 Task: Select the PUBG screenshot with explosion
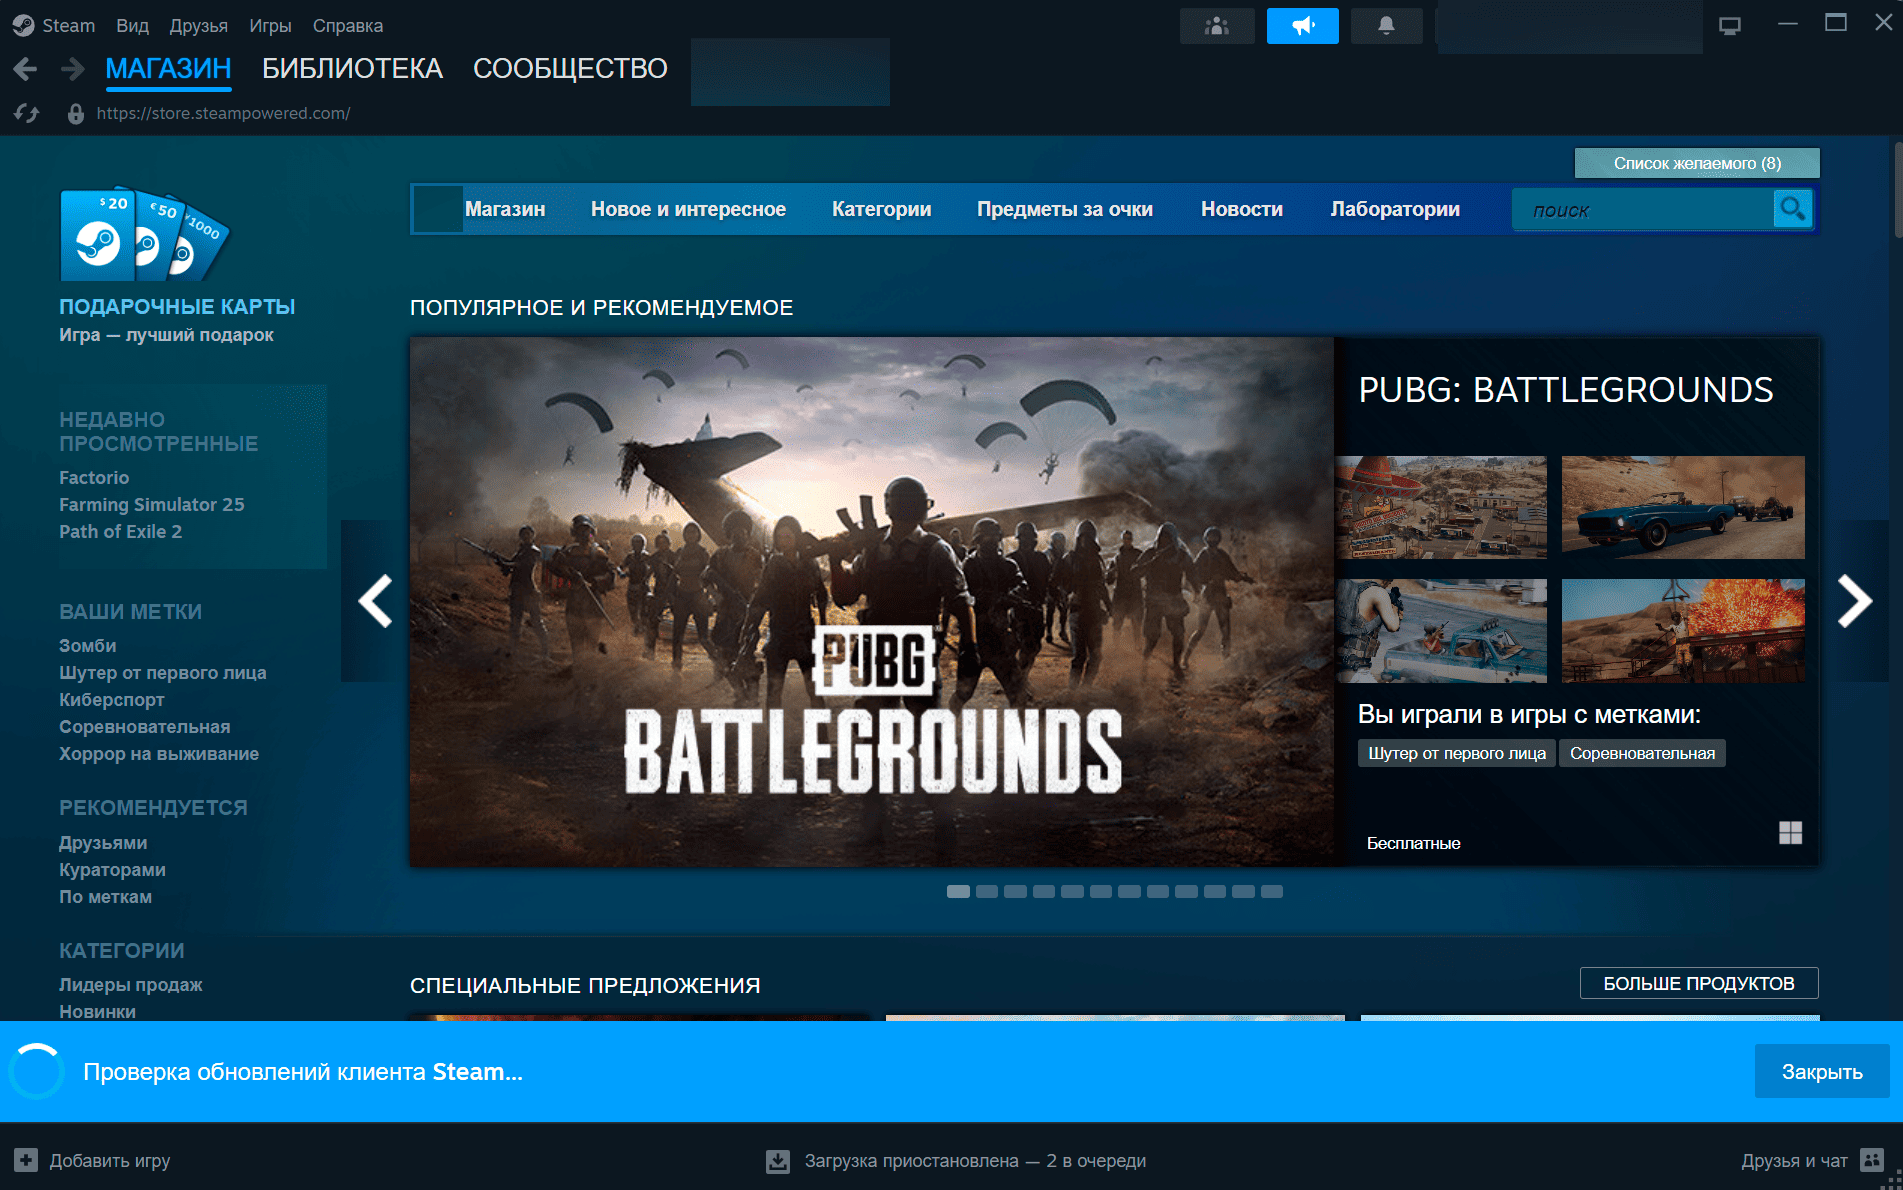pyautogui.click(x=1683, y=631)
